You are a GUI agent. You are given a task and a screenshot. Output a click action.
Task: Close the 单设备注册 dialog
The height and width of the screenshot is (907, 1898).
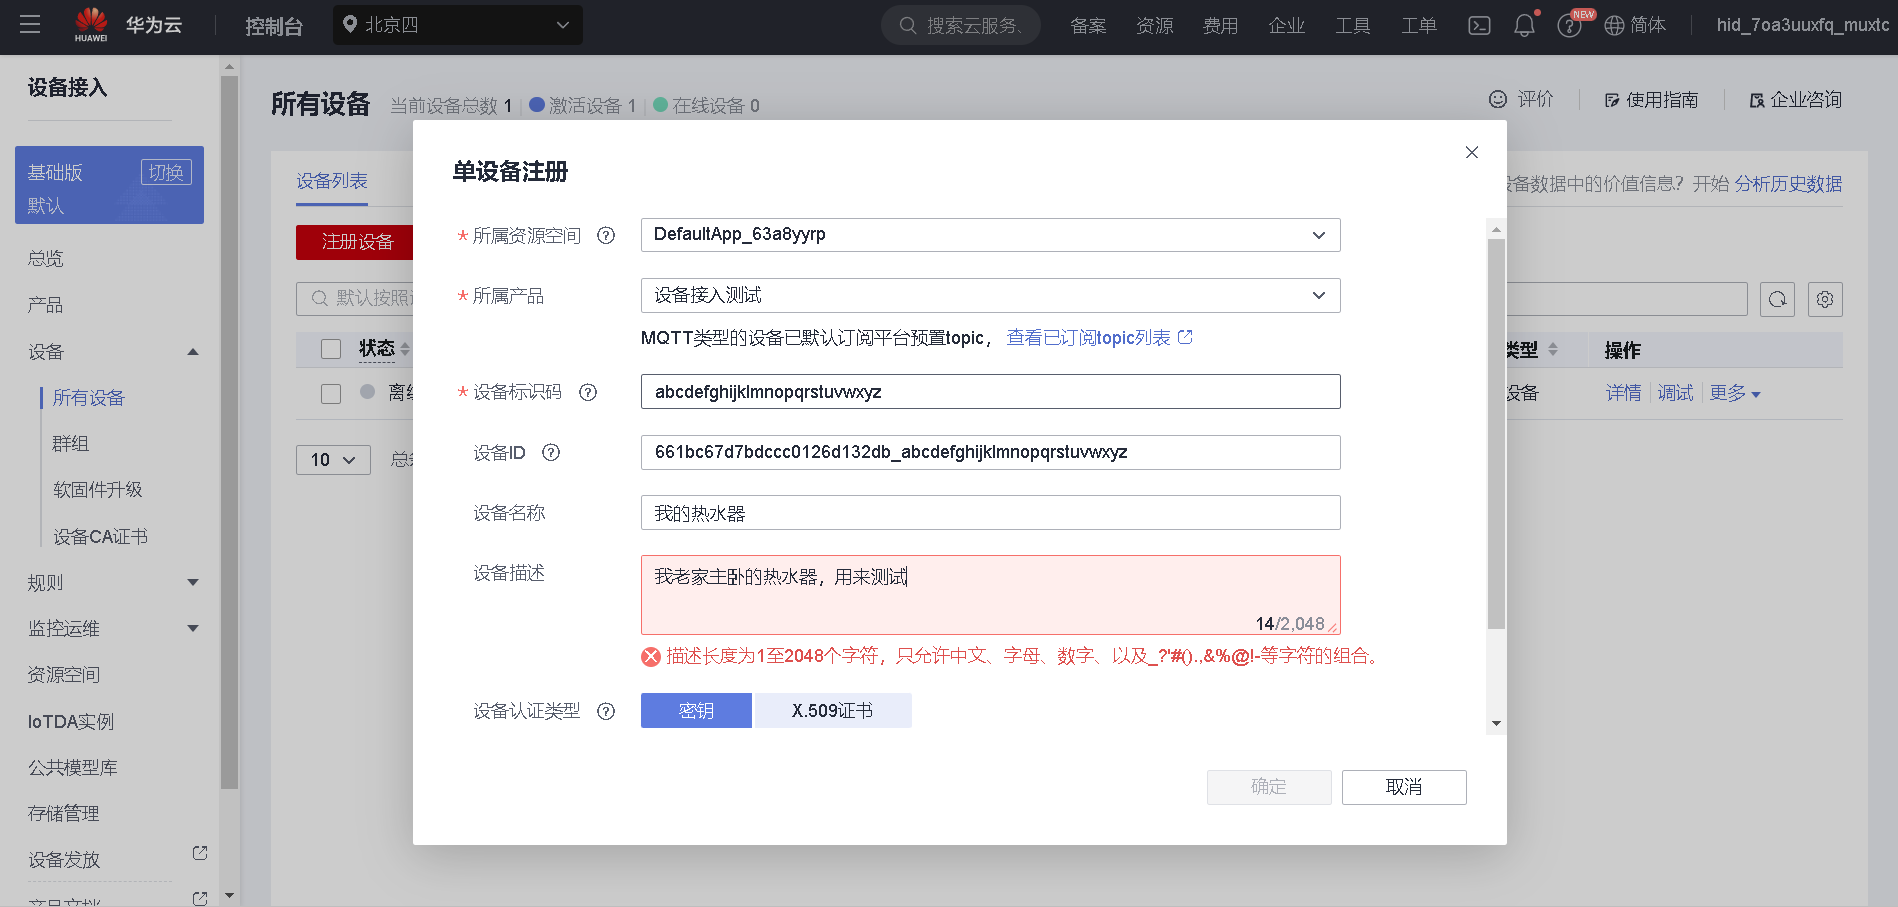1472,152
